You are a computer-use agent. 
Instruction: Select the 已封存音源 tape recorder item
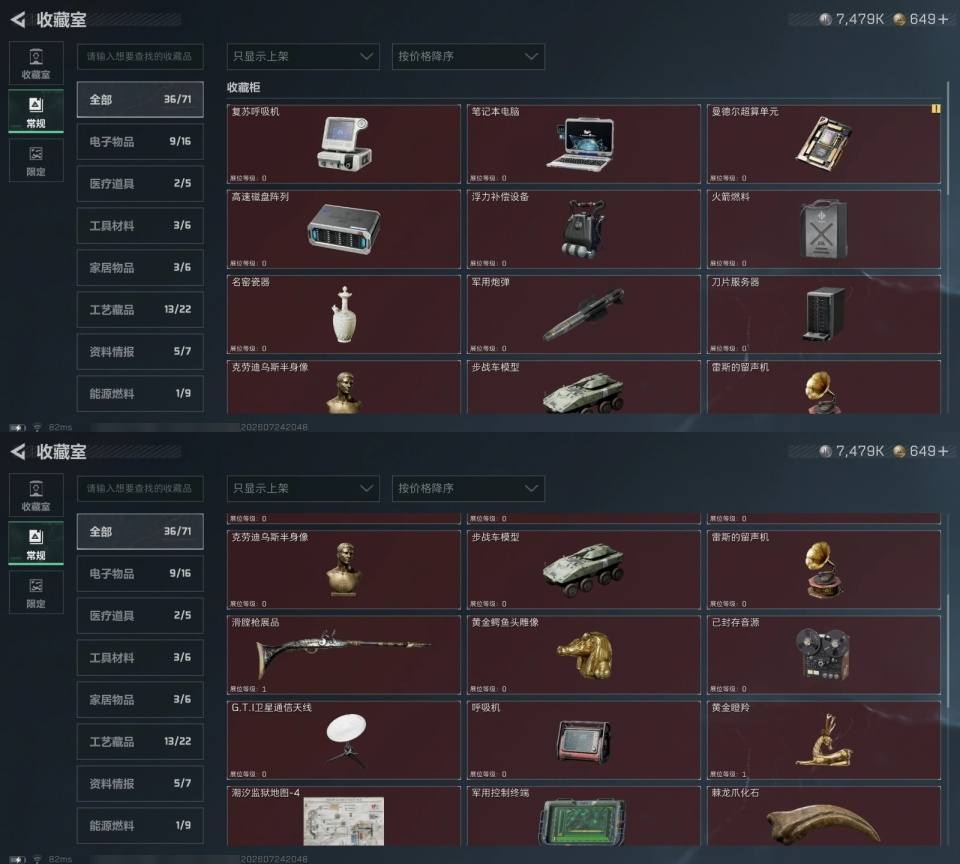pos(823,655)
